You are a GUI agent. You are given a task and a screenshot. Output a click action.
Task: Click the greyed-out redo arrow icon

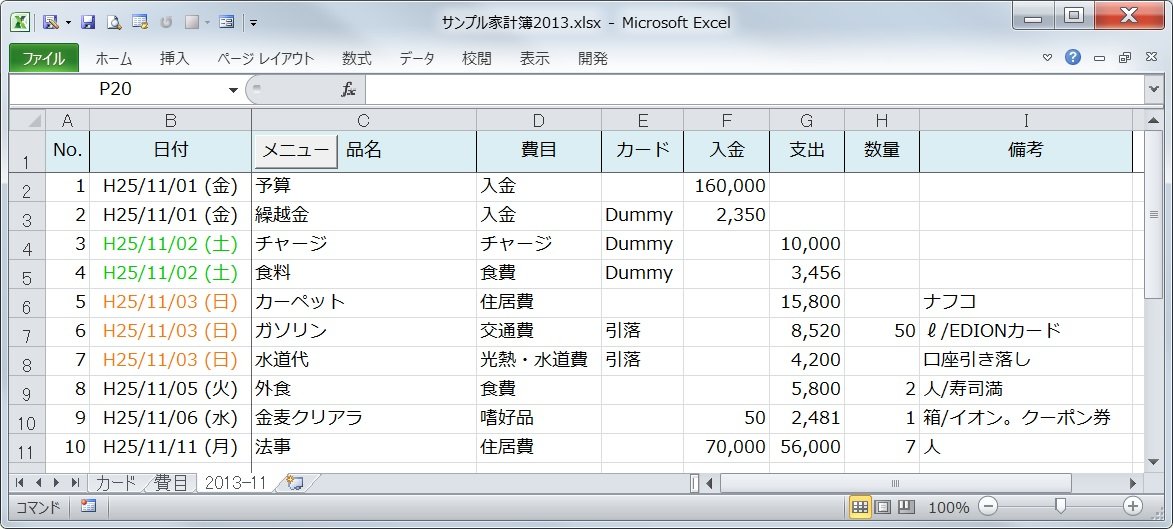166,22
